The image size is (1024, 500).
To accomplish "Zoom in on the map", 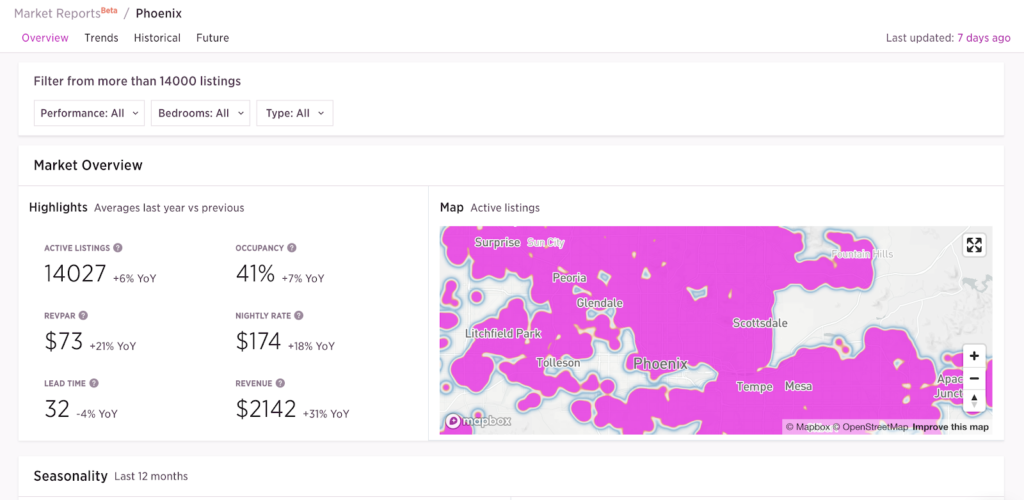I will [x=974, y=356].
